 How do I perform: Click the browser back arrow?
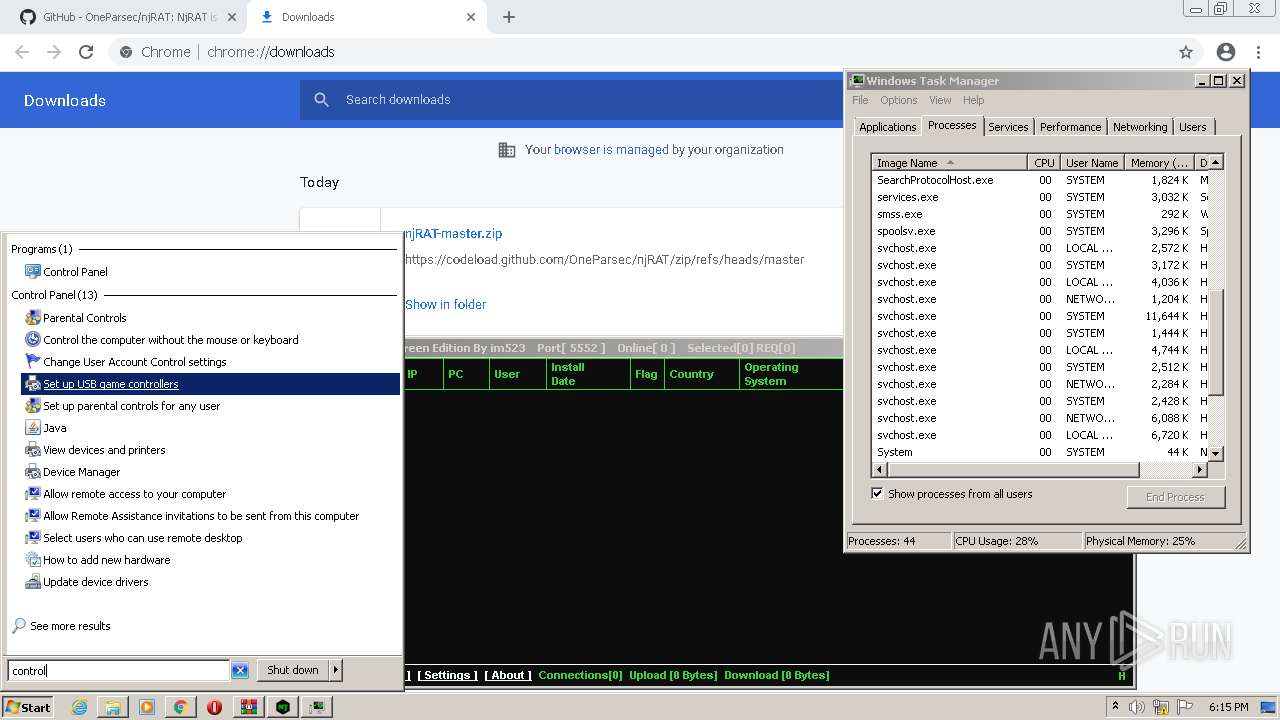click(22, 52)
